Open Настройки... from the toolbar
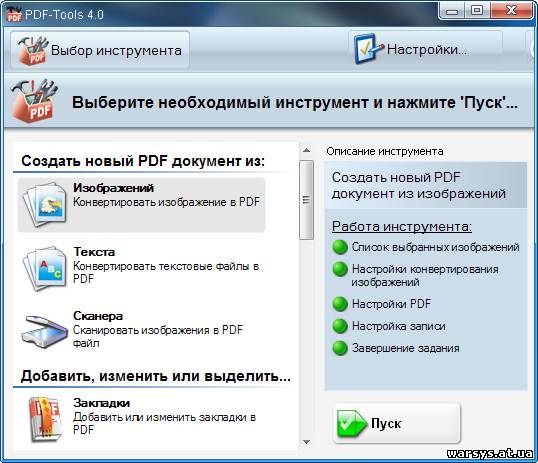The image size is (538, 463). [x=425, y=50]
